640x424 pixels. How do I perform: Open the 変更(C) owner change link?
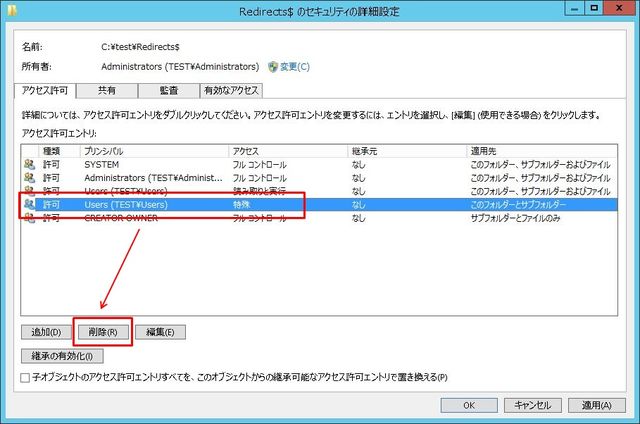point(294,67)
